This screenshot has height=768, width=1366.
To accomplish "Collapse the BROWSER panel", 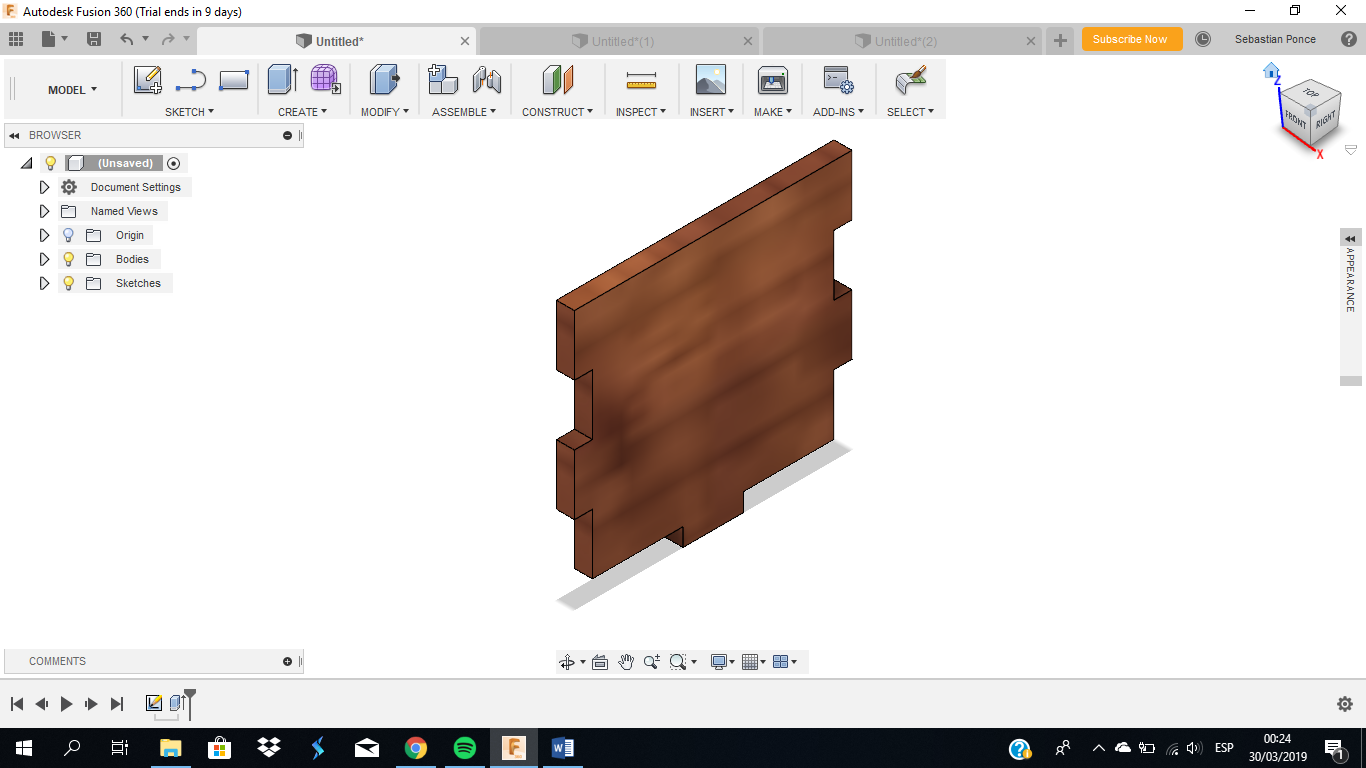I will (14, 135).
